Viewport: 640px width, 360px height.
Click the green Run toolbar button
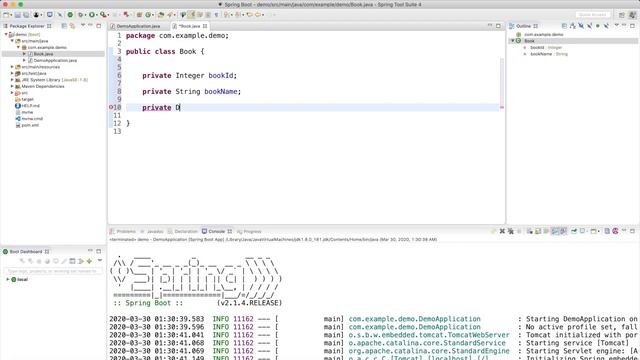[x=92, y=15]
